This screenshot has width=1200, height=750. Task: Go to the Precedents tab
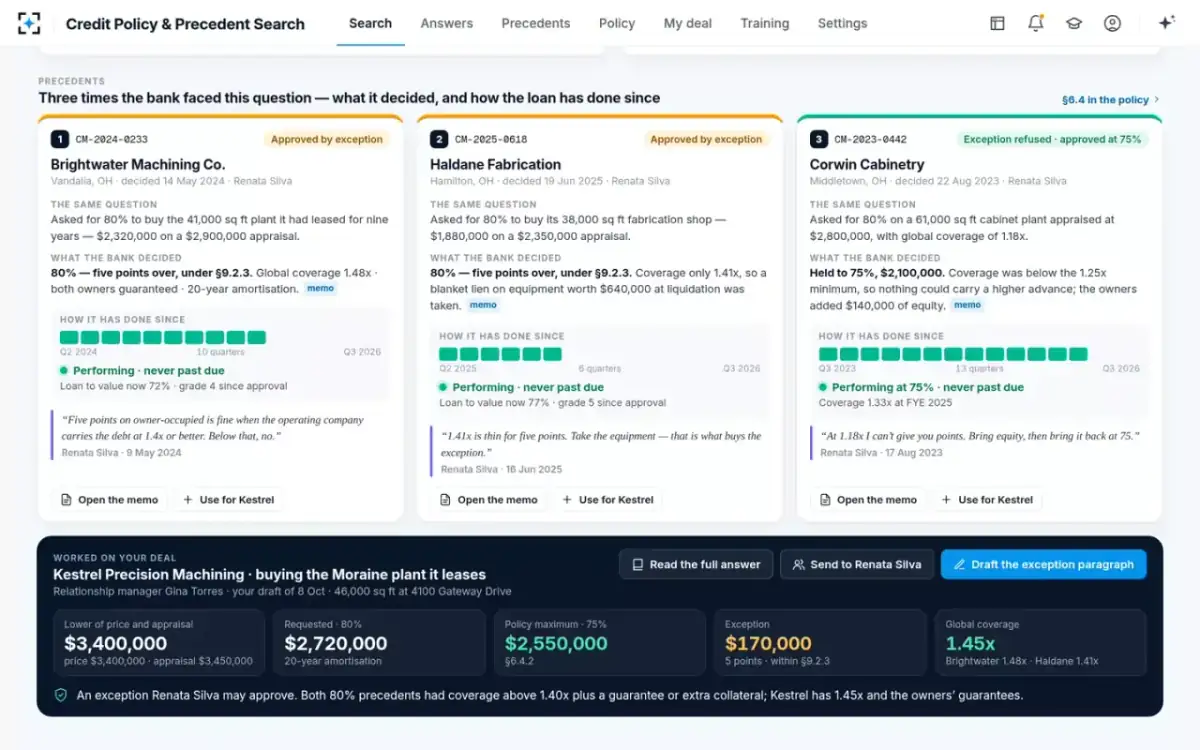[x=536, y=23]
